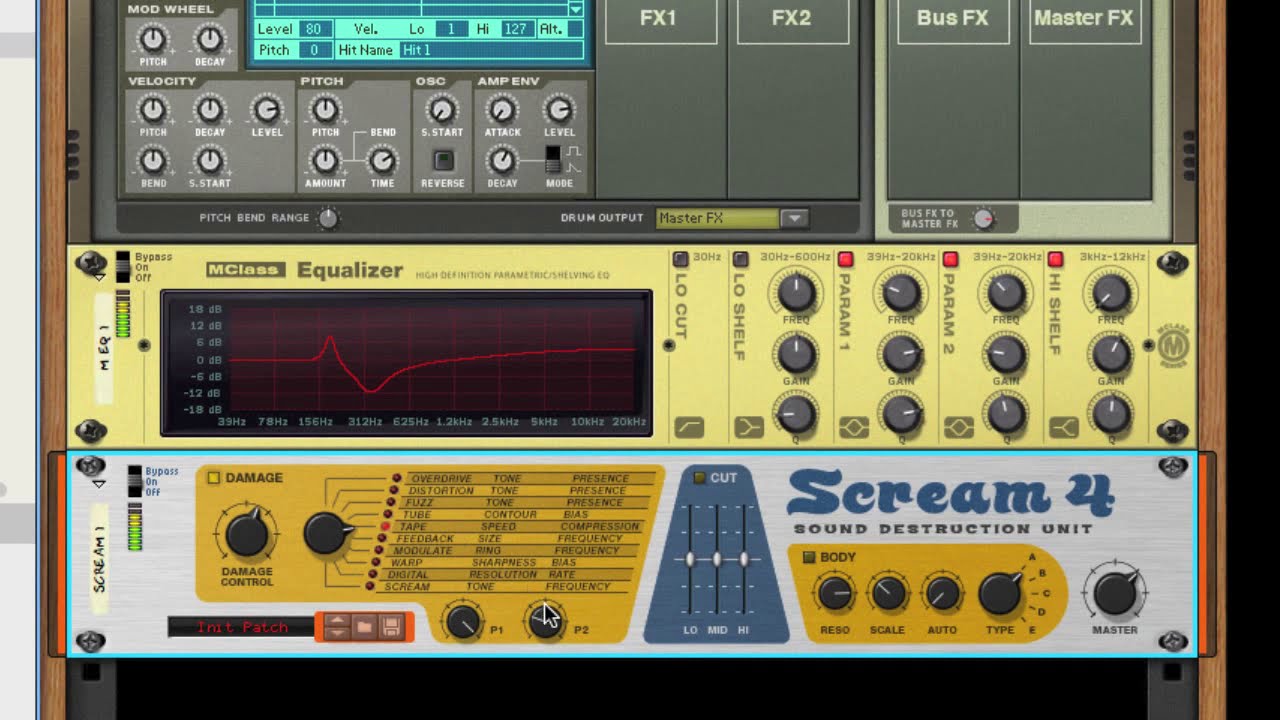The image size is (1280, 720).
Task: Click the Bus FX to Master FX knob
Action: pos(984,218)
